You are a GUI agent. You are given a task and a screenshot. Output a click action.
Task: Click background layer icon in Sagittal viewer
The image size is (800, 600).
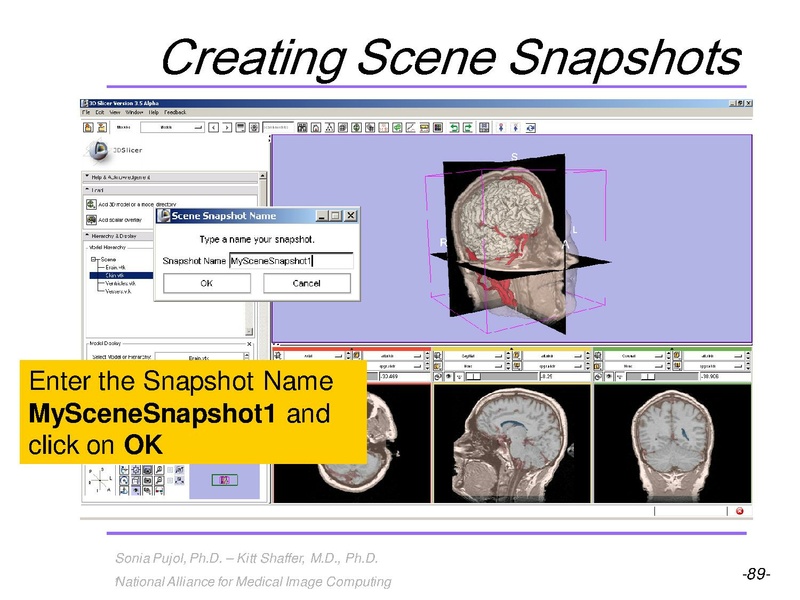pos(517,366)
